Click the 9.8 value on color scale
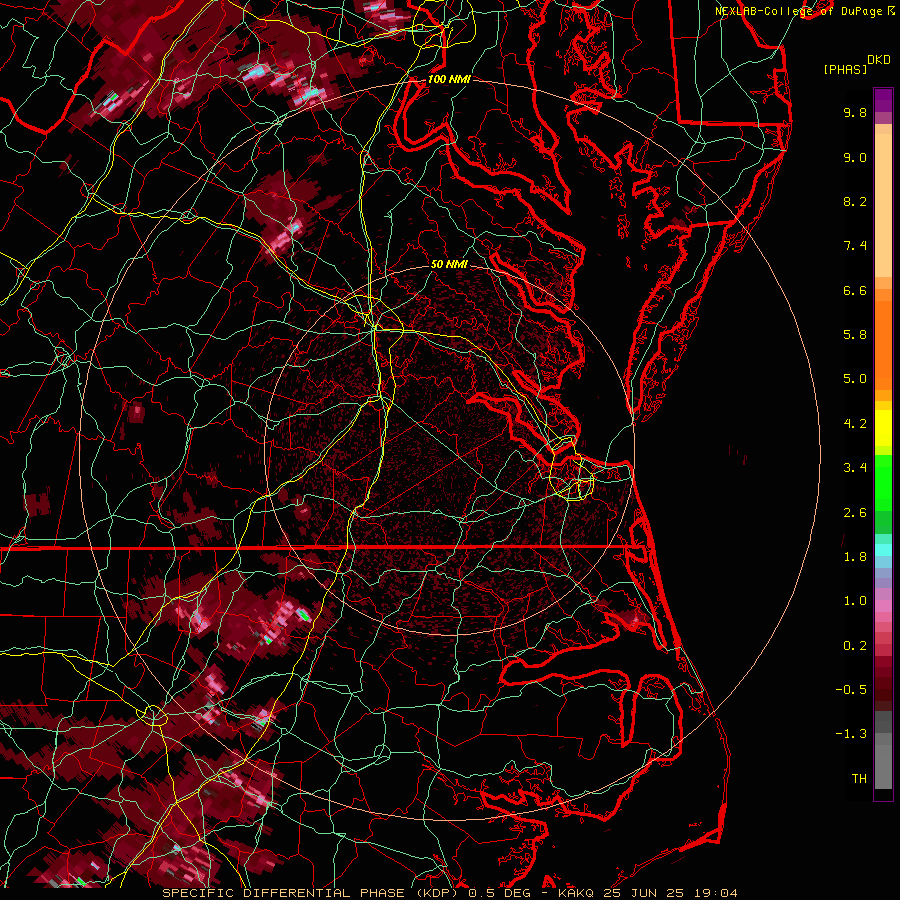 [855, 112]
